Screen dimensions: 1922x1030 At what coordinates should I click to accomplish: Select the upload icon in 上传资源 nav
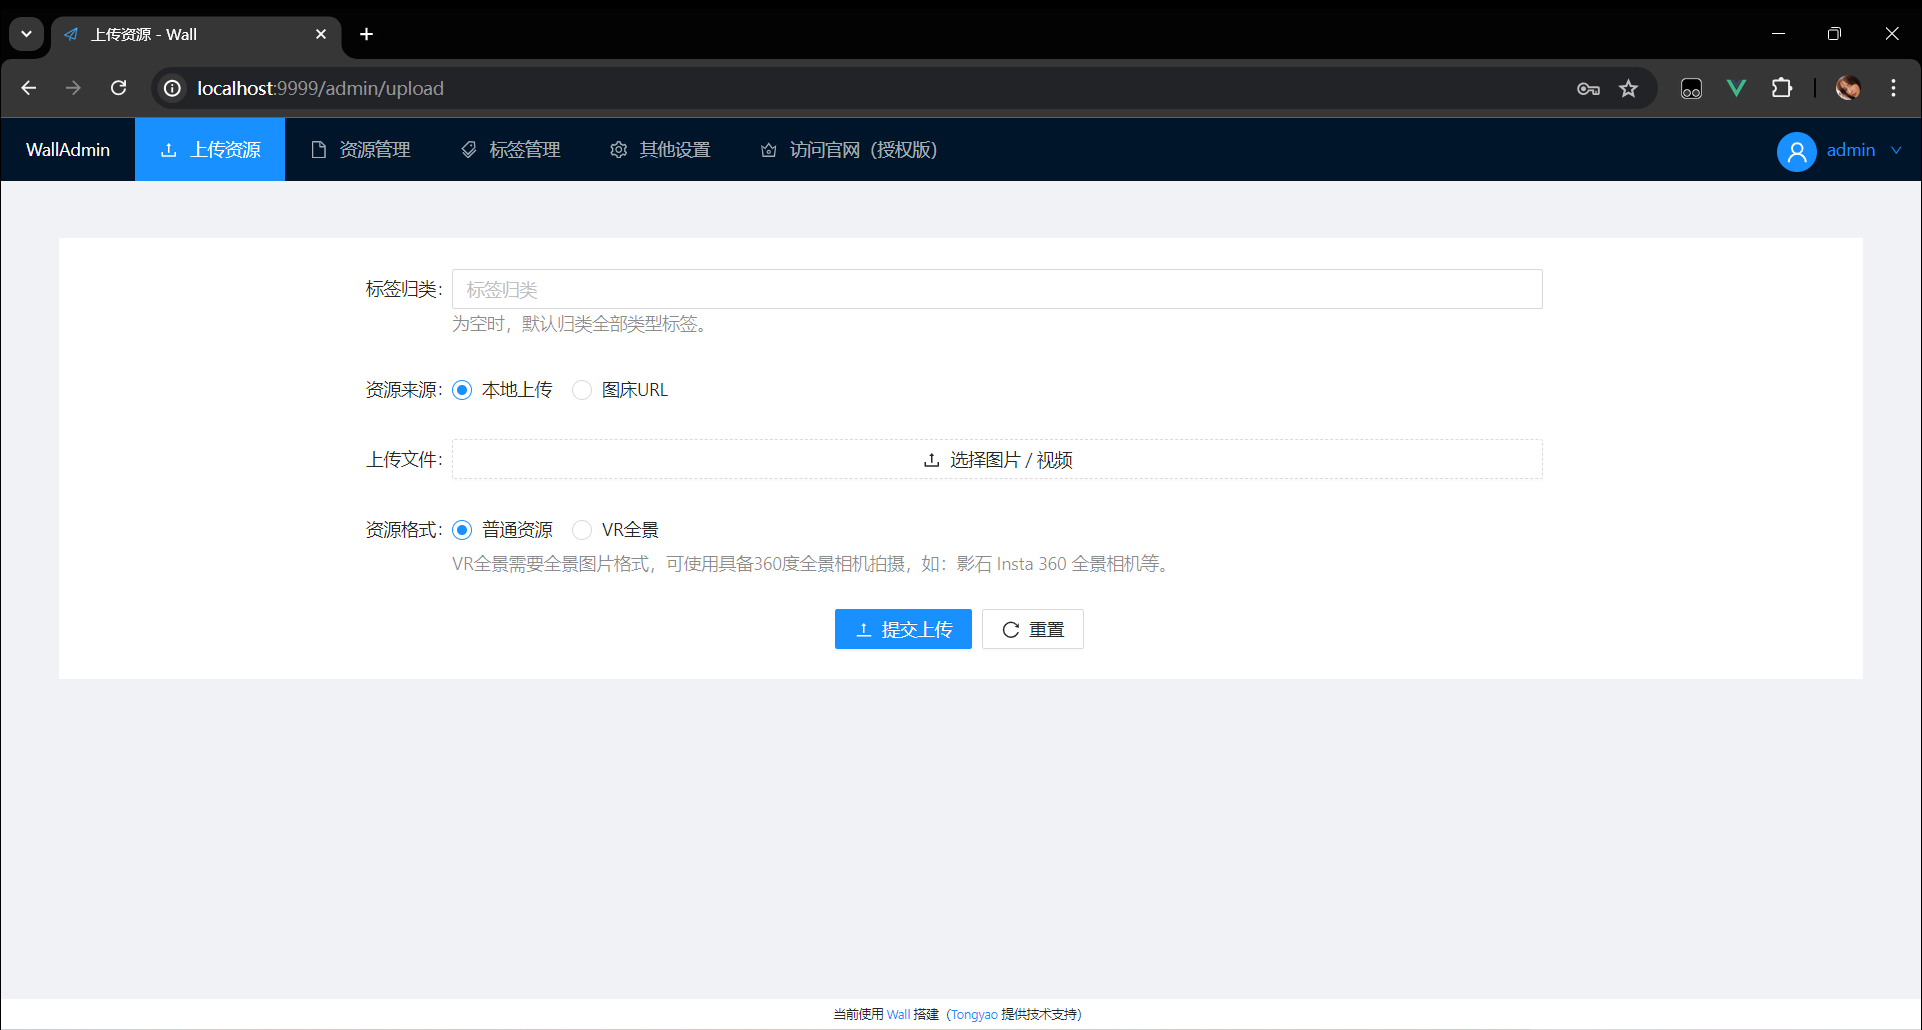(x=168, y=149)
